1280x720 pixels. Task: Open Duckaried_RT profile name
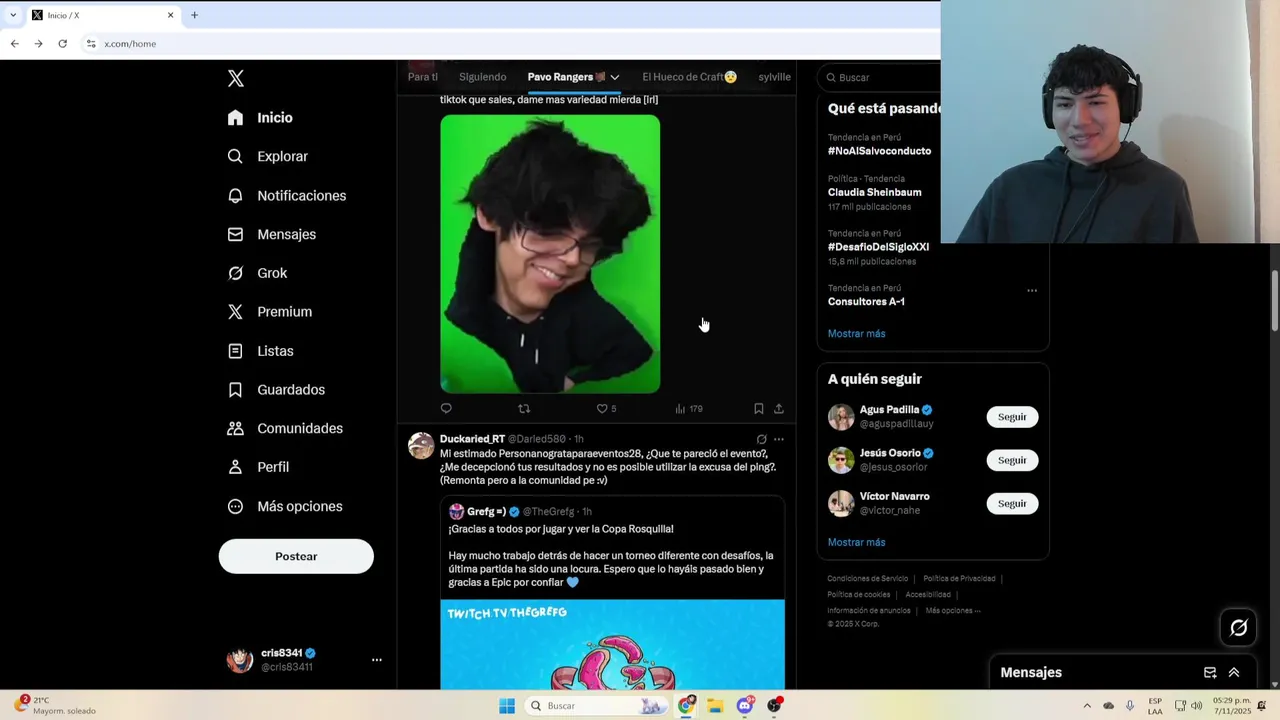(472, 439)
